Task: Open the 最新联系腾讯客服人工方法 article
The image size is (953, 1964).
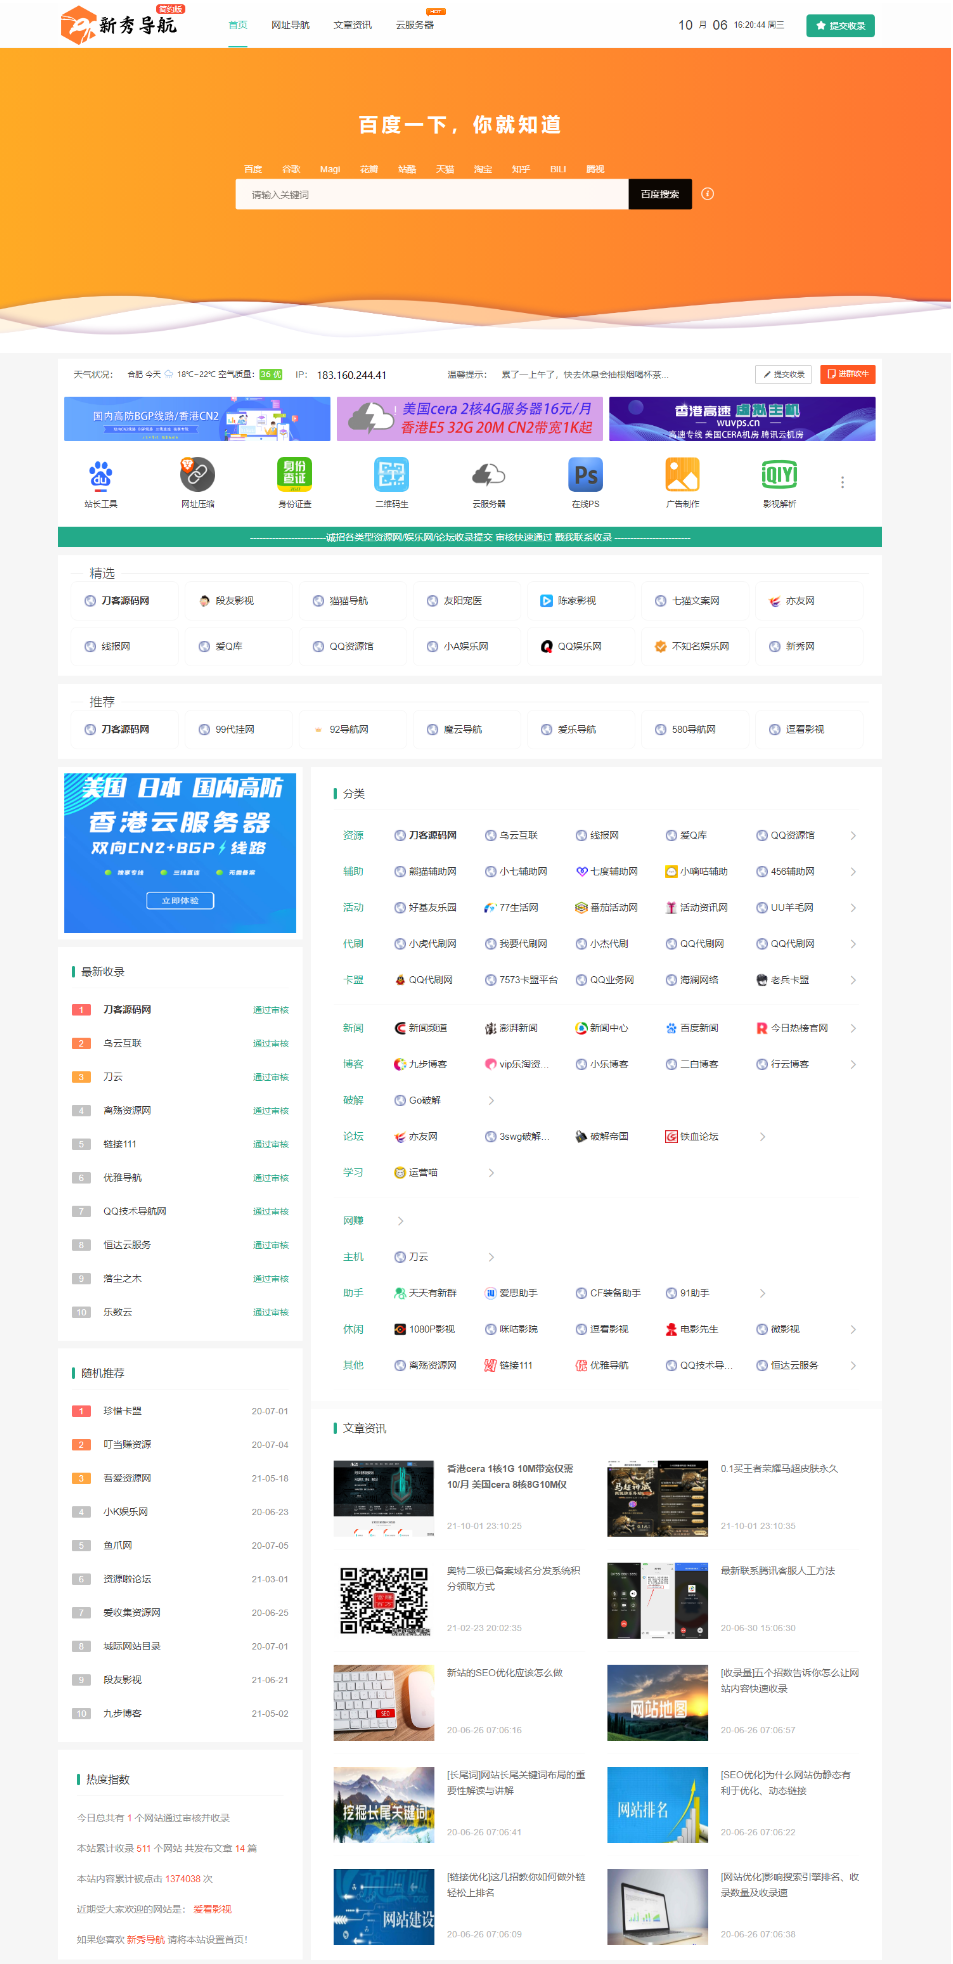Action: (778, 1571)
